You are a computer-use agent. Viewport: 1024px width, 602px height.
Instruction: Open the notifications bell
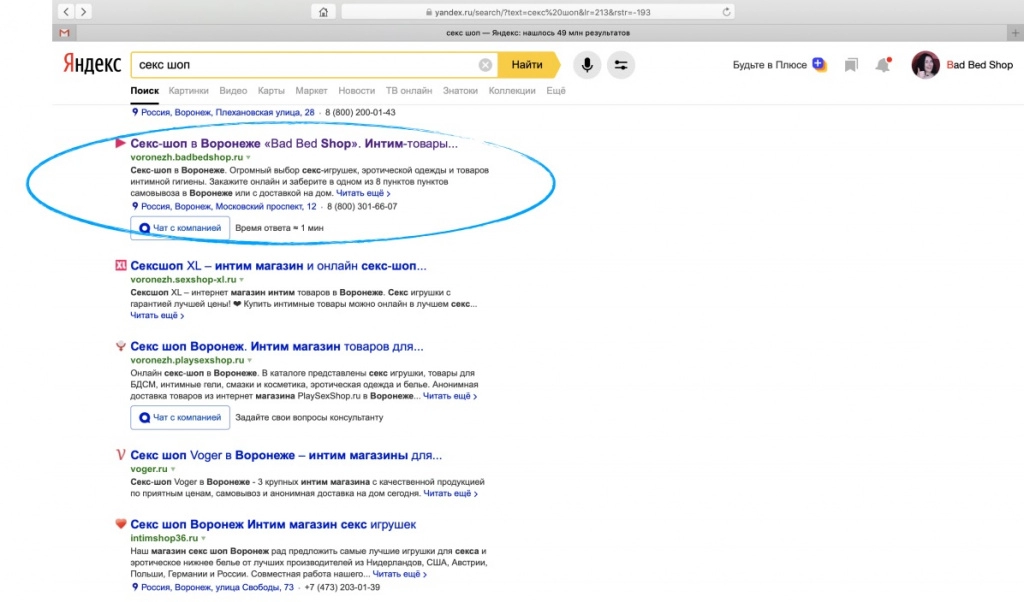[x=883, y=65]
